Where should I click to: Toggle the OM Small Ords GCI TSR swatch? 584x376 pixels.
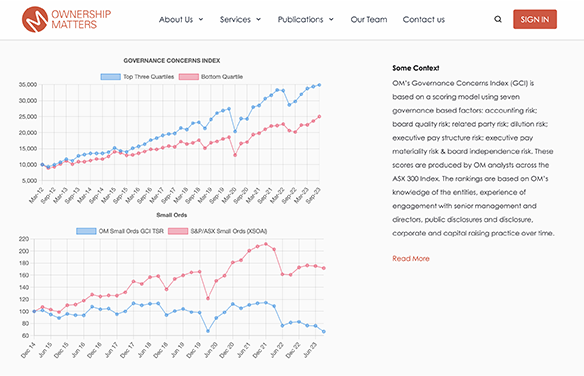tap(86, 231)
